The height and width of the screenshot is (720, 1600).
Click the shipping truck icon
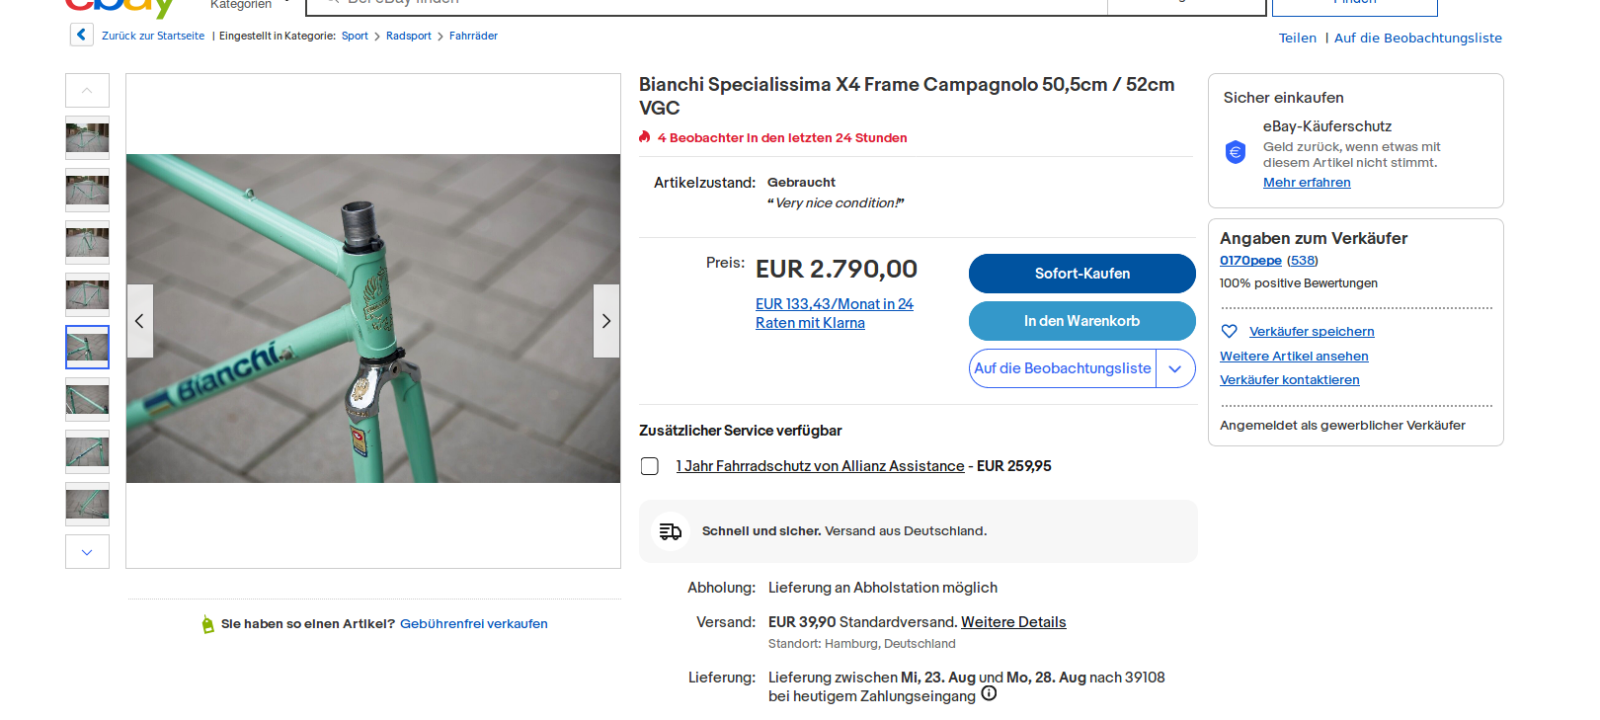pyautogui.click(x=670, y=531)
